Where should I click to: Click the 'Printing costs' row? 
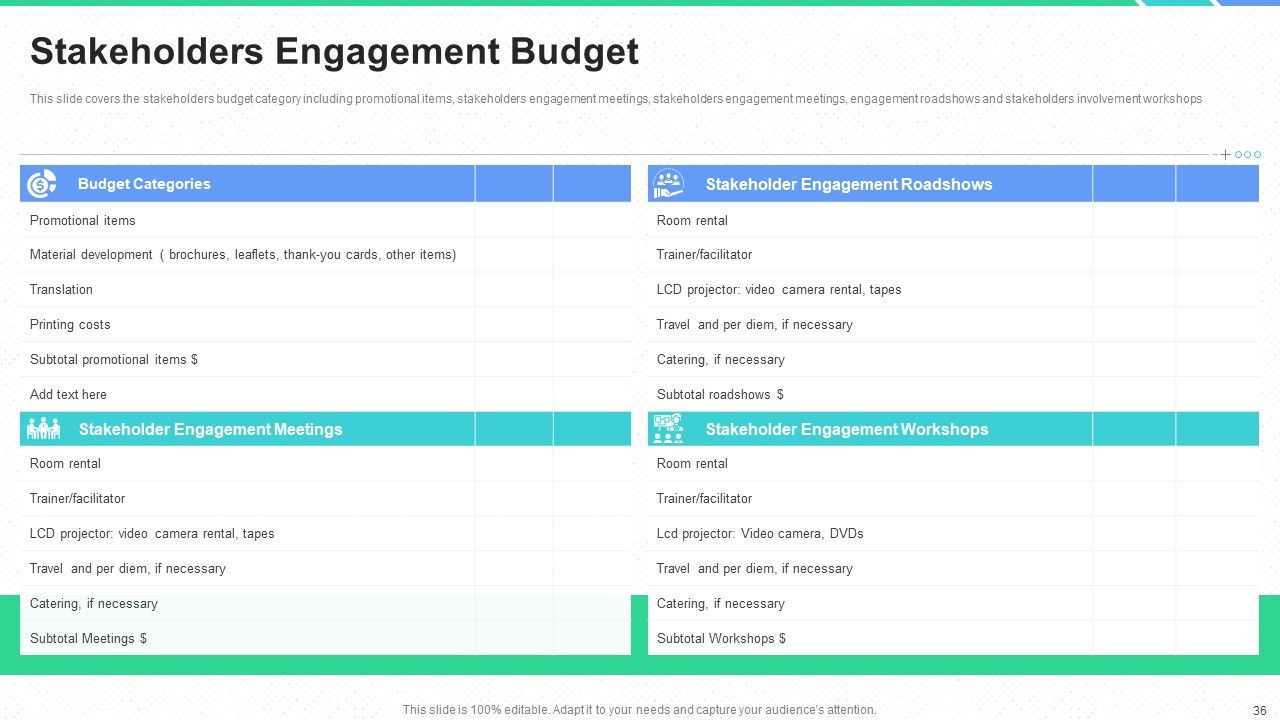tap(325, 325)
